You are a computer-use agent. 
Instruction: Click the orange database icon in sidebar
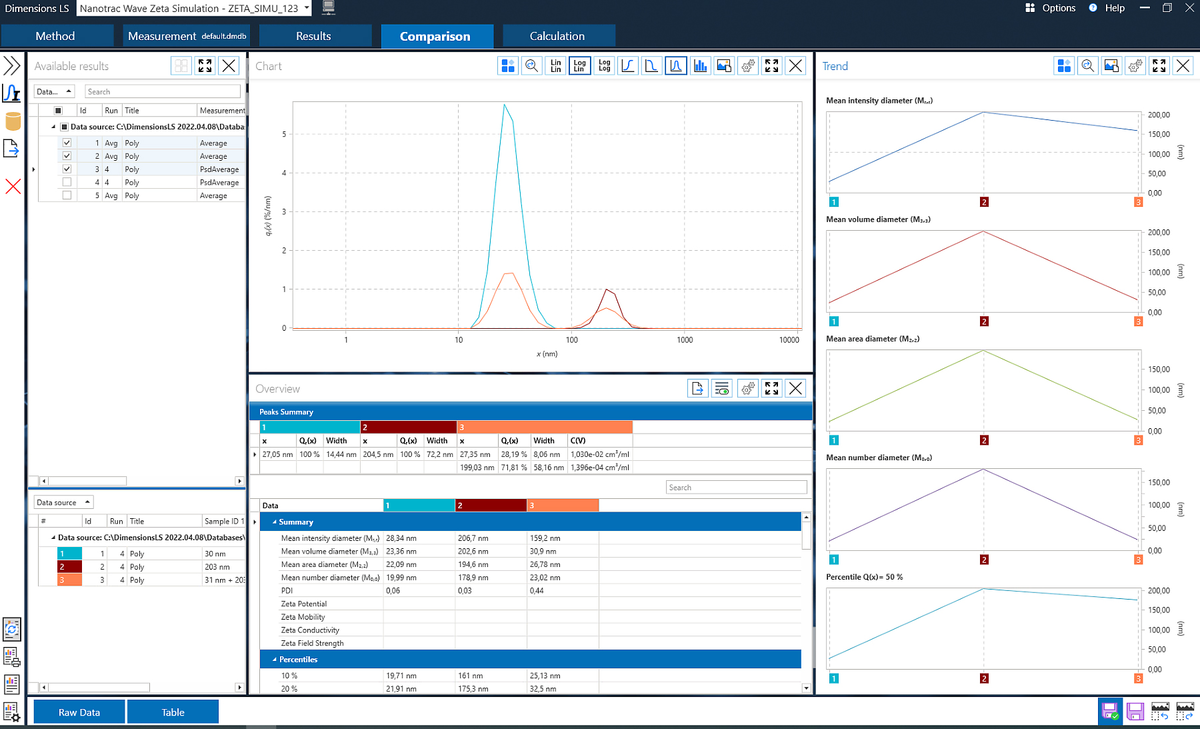coord(13,122)
